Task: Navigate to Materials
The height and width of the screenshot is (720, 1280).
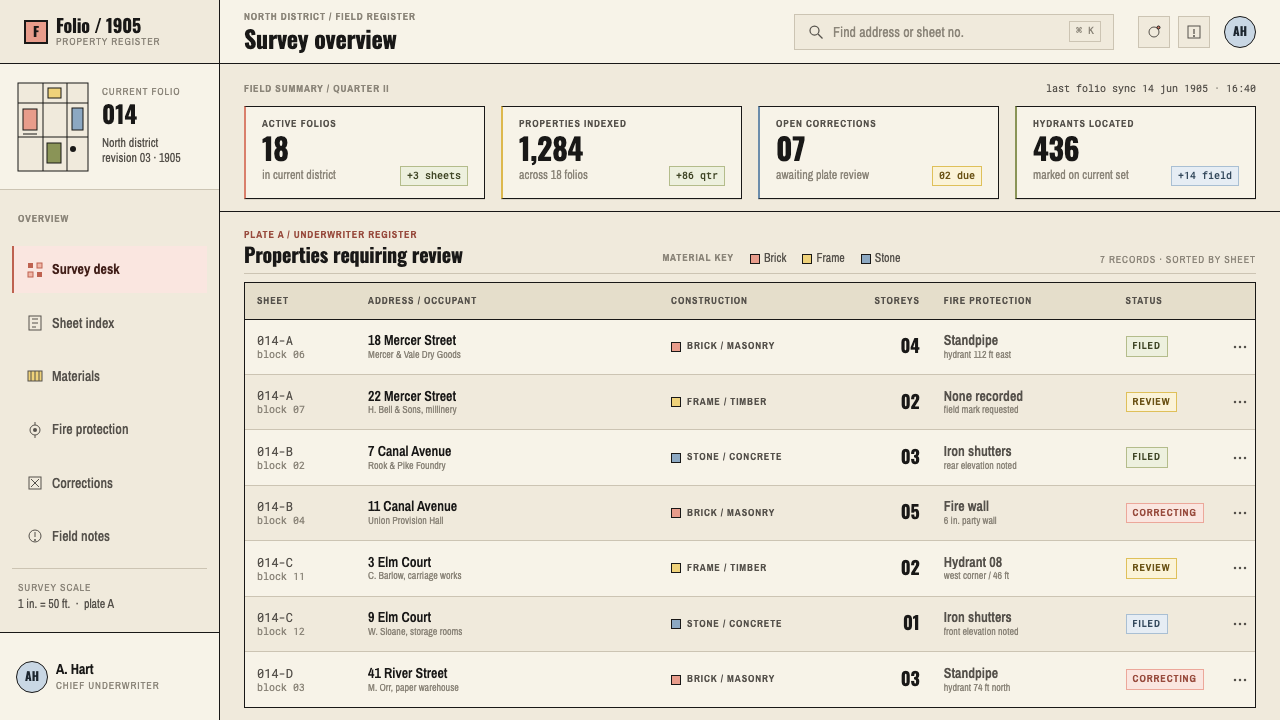Action: click(x=110, y=376)
